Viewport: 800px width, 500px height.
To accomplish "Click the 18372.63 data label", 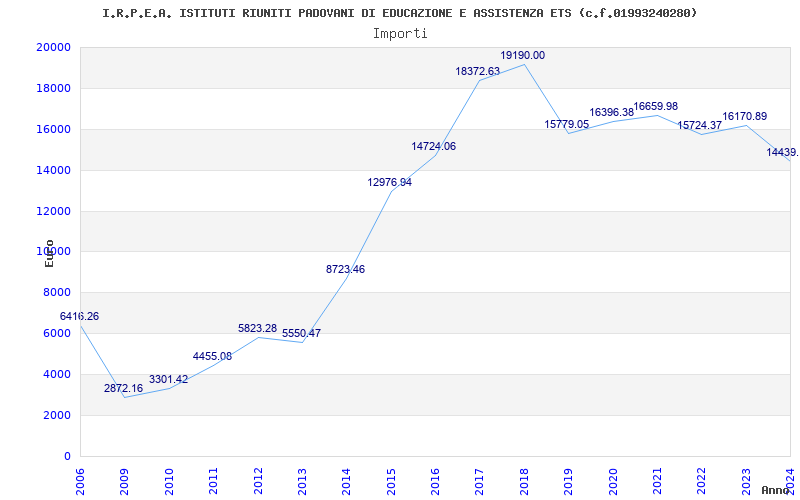I will click(x=478, y=71).
